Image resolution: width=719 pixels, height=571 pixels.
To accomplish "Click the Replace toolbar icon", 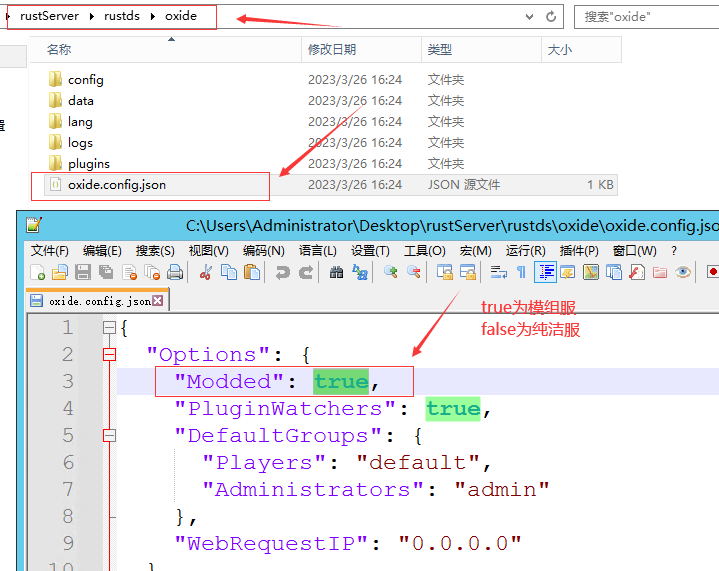I will [360, 272].
